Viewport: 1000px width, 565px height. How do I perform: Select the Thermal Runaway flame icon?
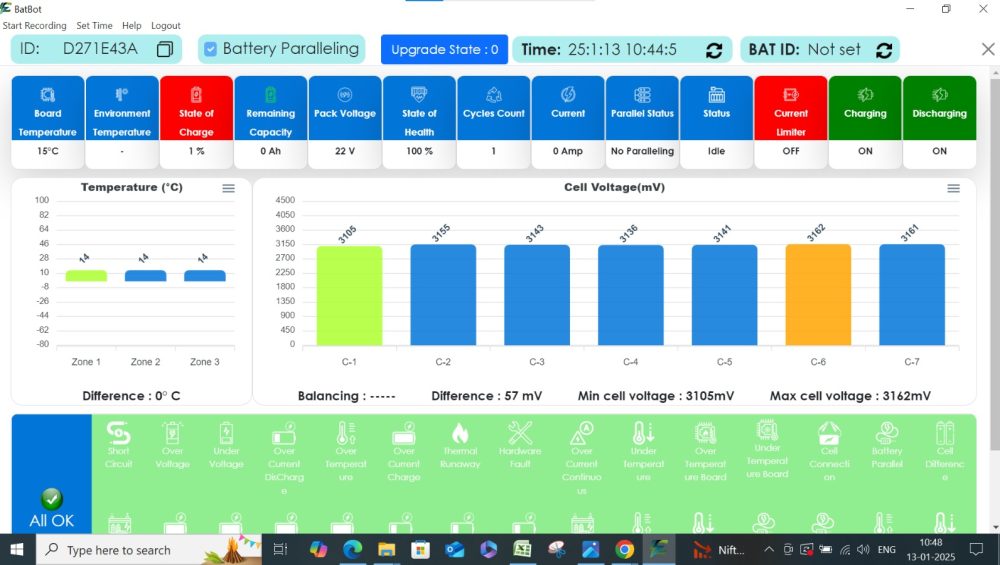[x=460, y=433]
